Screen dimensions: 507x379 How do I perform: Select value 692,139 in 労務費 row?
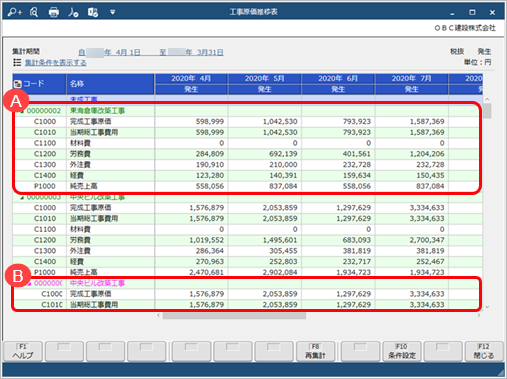coord(283,154)
